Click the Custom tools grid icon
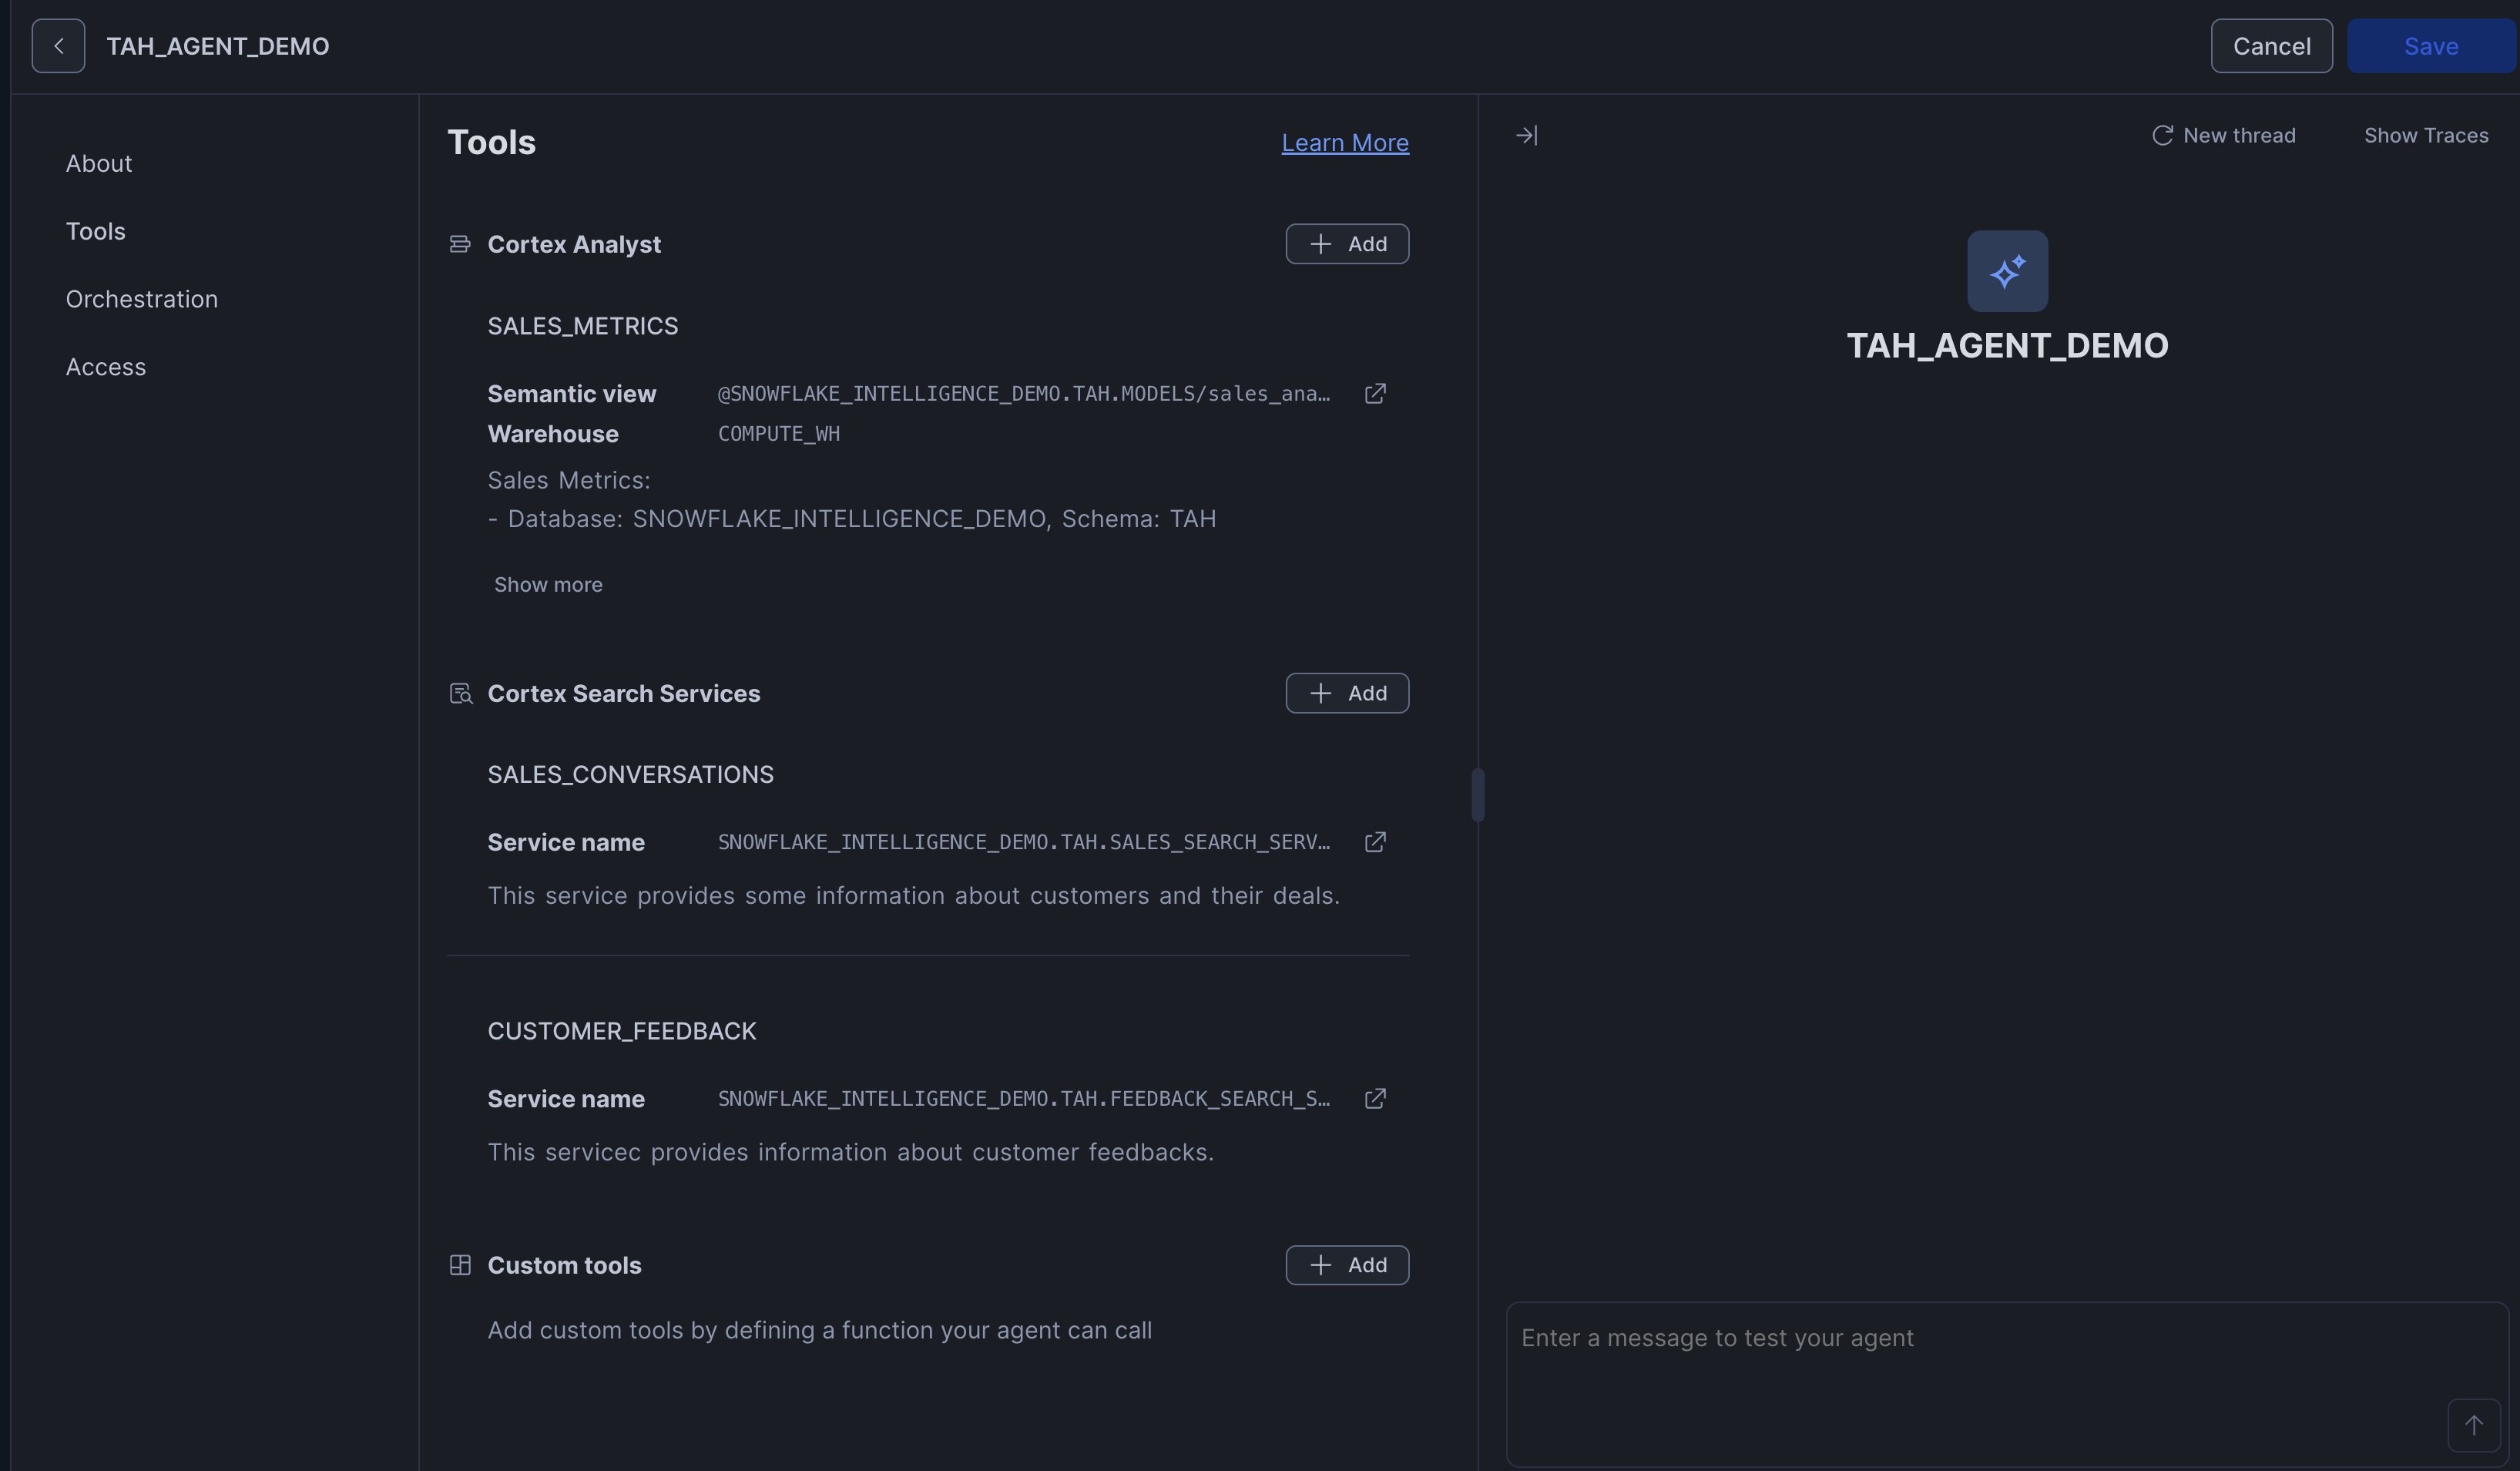Image resolution: width=2520 pixels, height=1471 pixels. point(460,1265)
